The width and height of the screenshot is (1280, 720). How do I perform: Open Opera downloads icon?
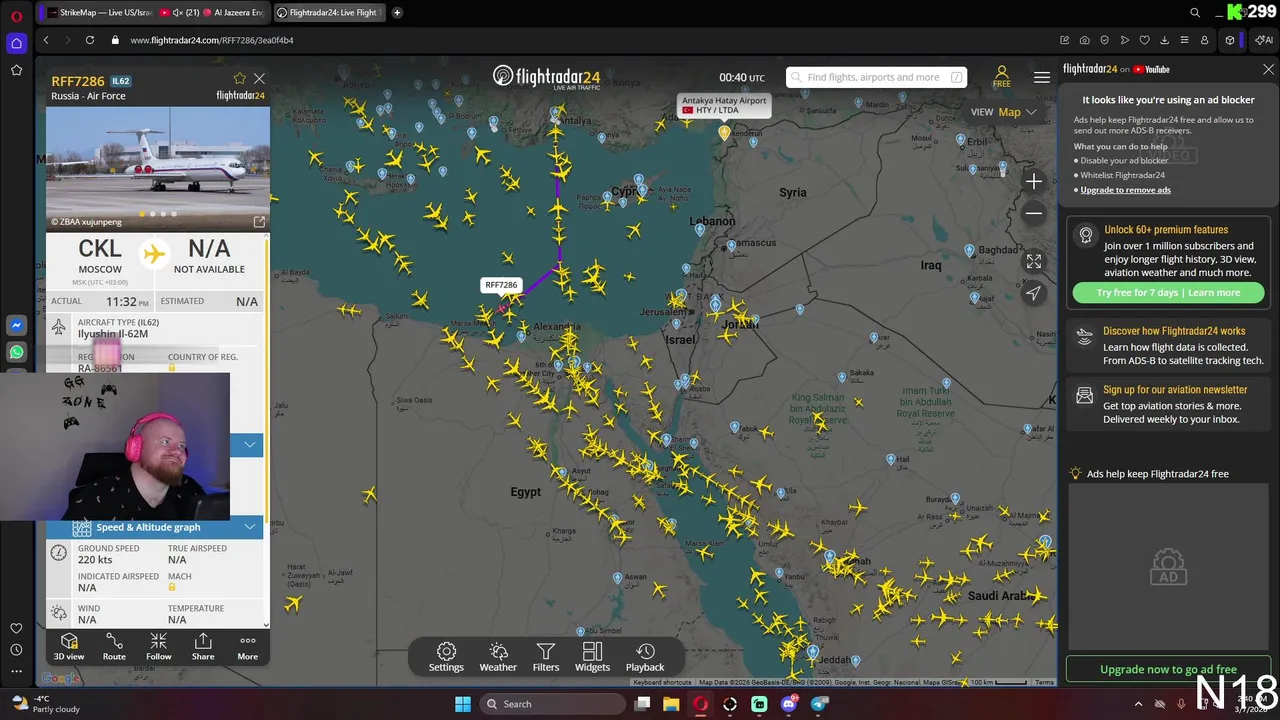pyautogui.click(x=1164, y=40)
